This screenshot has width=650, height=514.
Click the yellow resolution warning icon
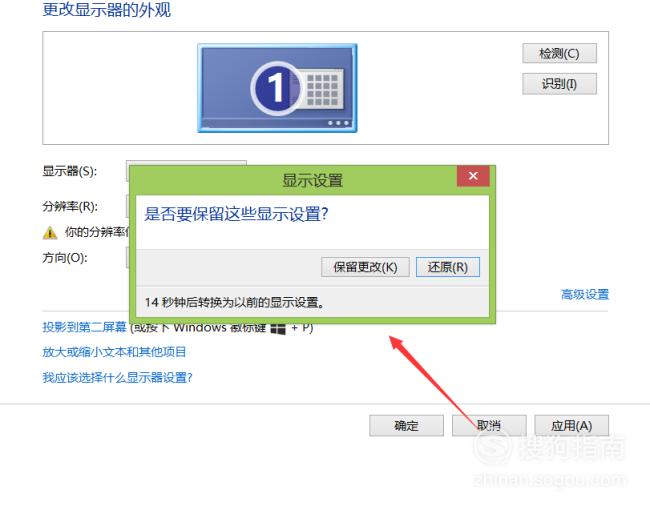[50, 233]
